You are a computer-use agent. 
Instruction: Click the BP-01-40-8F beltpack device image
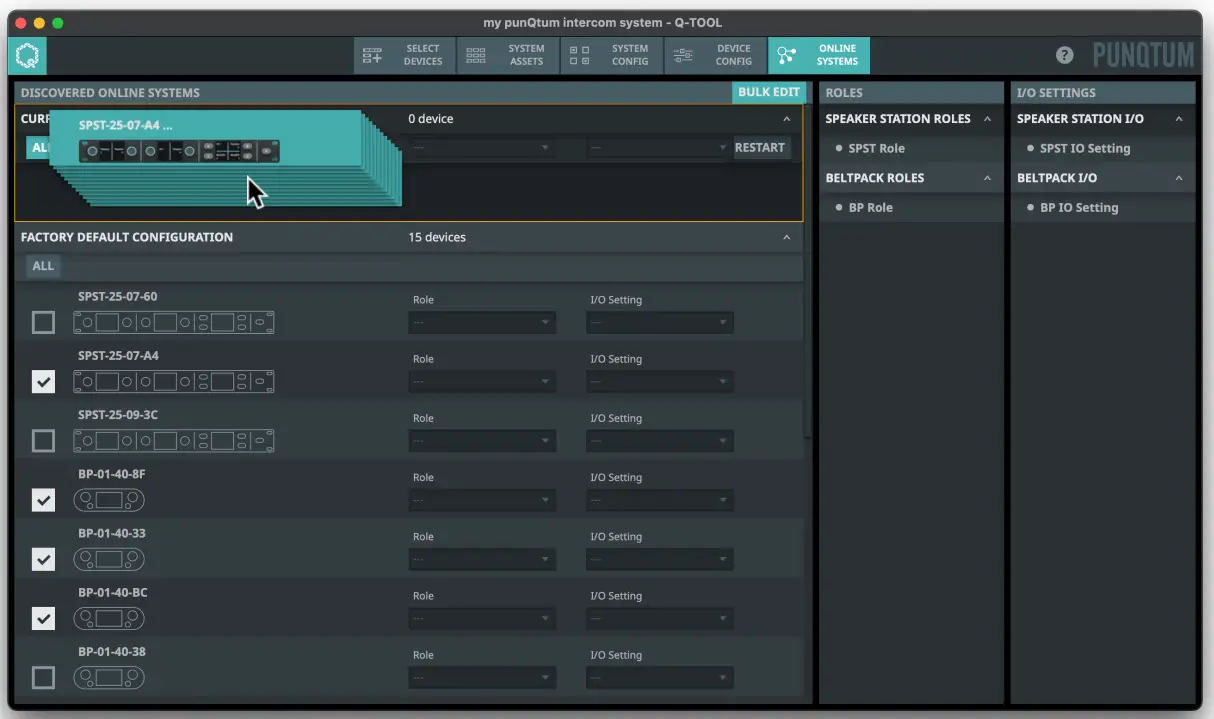(x=109, y=500)
